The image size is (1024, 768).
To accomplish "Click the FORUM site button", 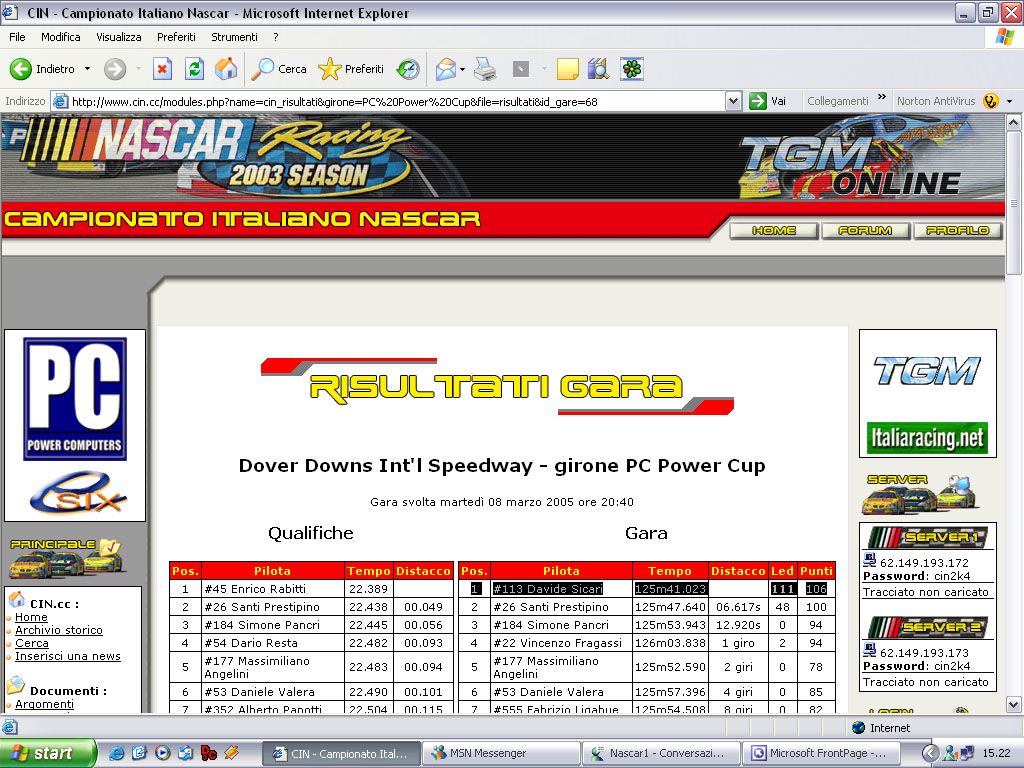I will [865, 231].
